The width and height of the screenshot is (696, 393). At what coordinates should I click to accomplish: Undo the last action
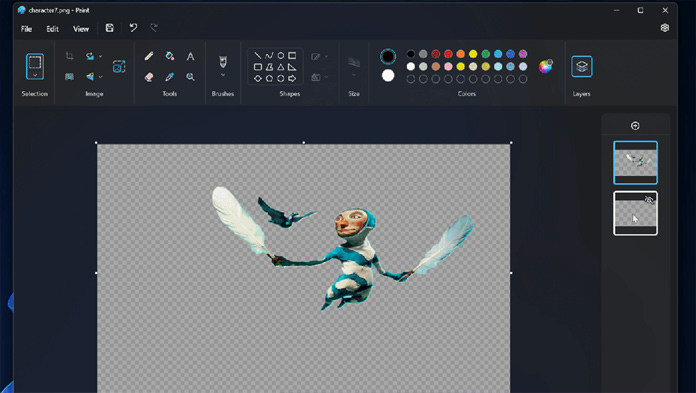[x=133, y=28]
